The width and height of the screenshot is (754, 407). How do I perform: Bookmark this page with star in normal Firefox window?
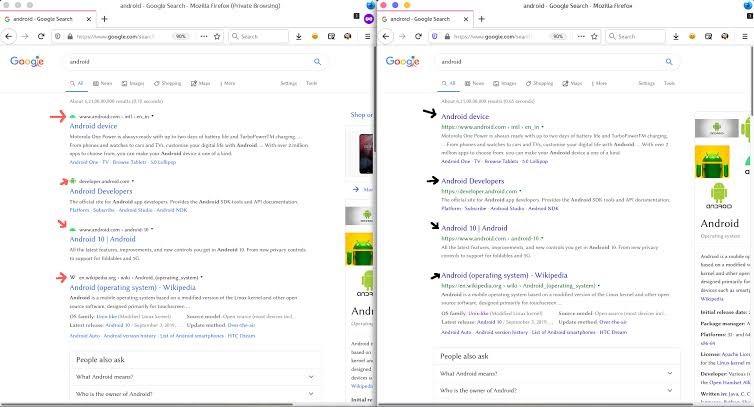pos(594,36)
